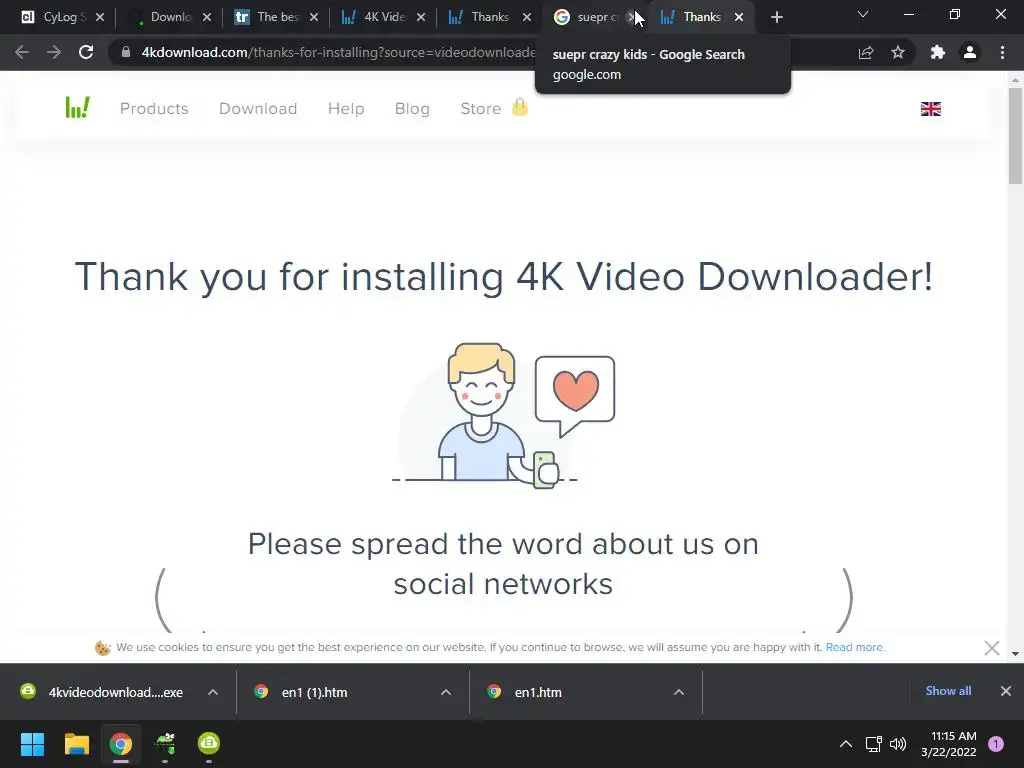This screenshot has width=1024, height=768.
Task: Open the Extensions puzzle icon
Action: [x=938, y=52]
